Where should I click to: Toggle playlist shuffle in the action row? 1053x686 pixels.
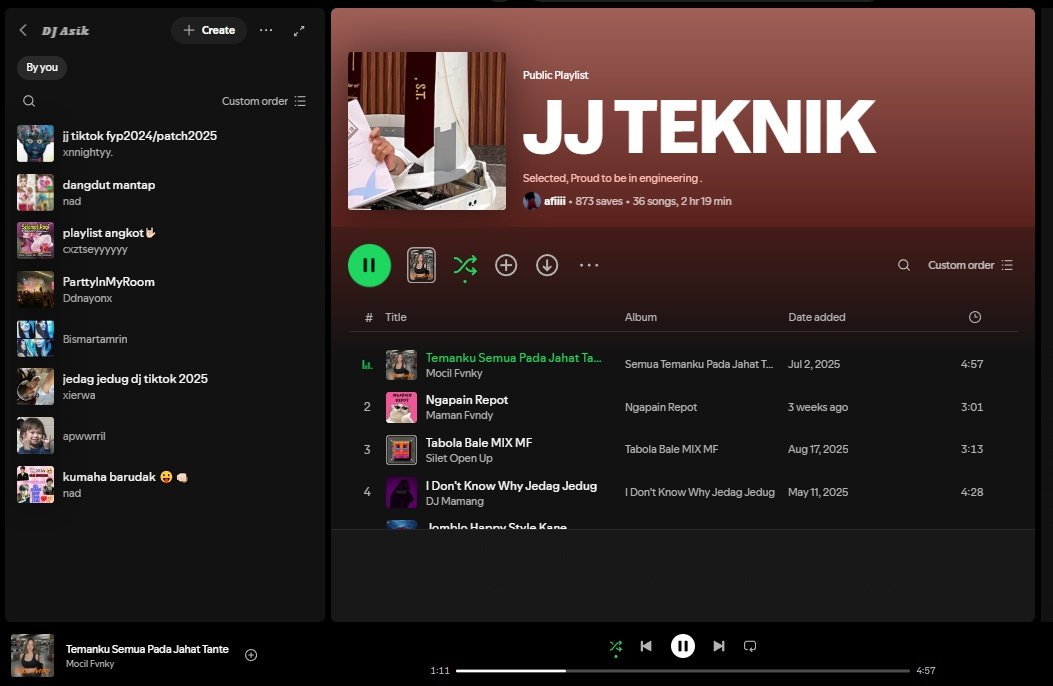(465, 265)
